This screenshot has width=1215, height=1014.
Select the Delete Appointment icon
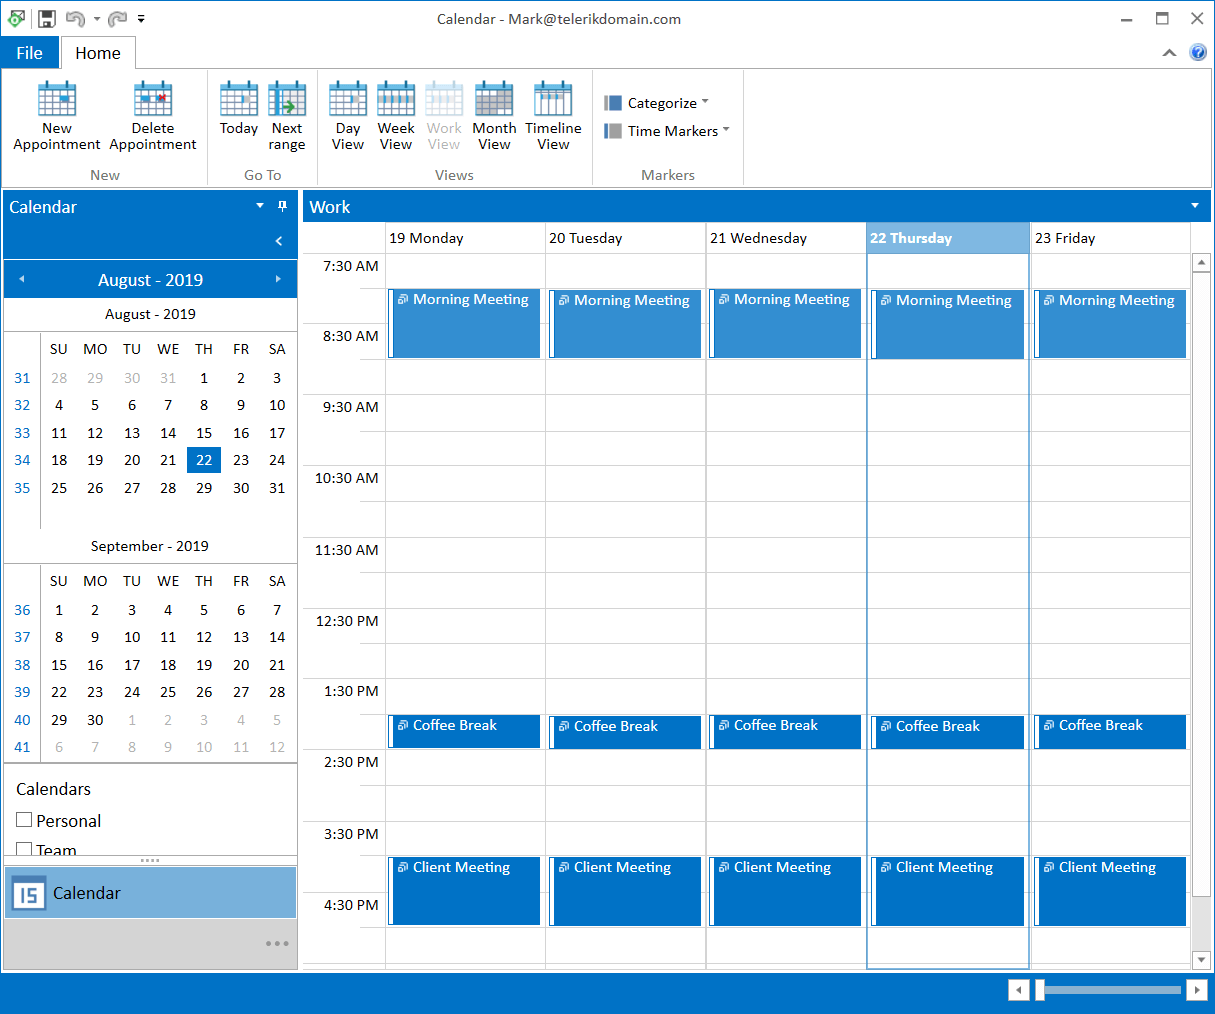click(x=152, y=113)
